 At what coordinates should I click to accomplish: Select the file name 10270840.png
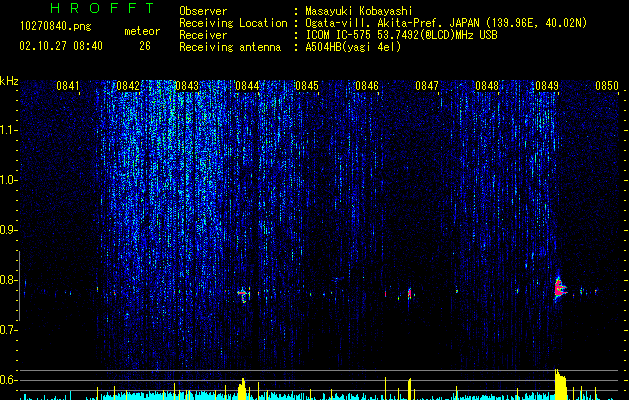pyautogui.click(x=55, y=27)
